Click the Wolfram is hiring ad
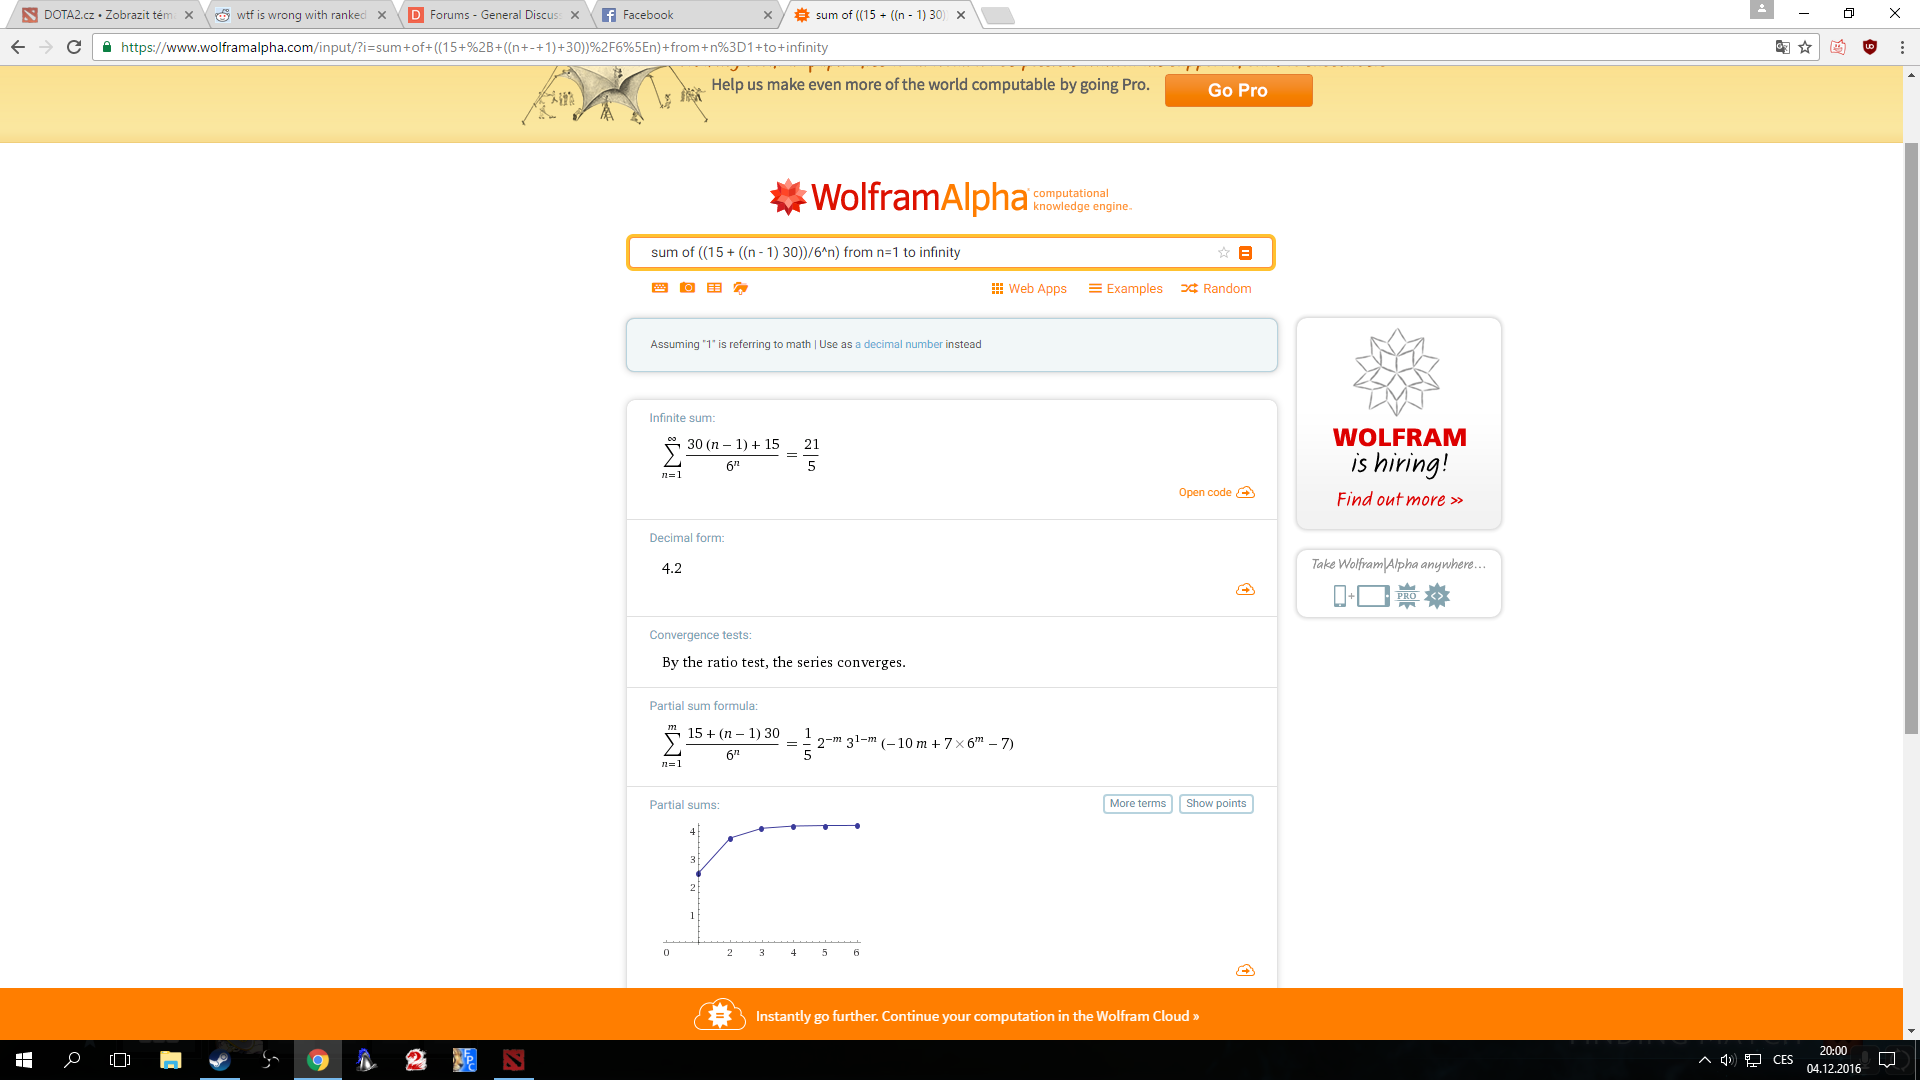The image size is (1920, 1080). tap(1399, 423)
